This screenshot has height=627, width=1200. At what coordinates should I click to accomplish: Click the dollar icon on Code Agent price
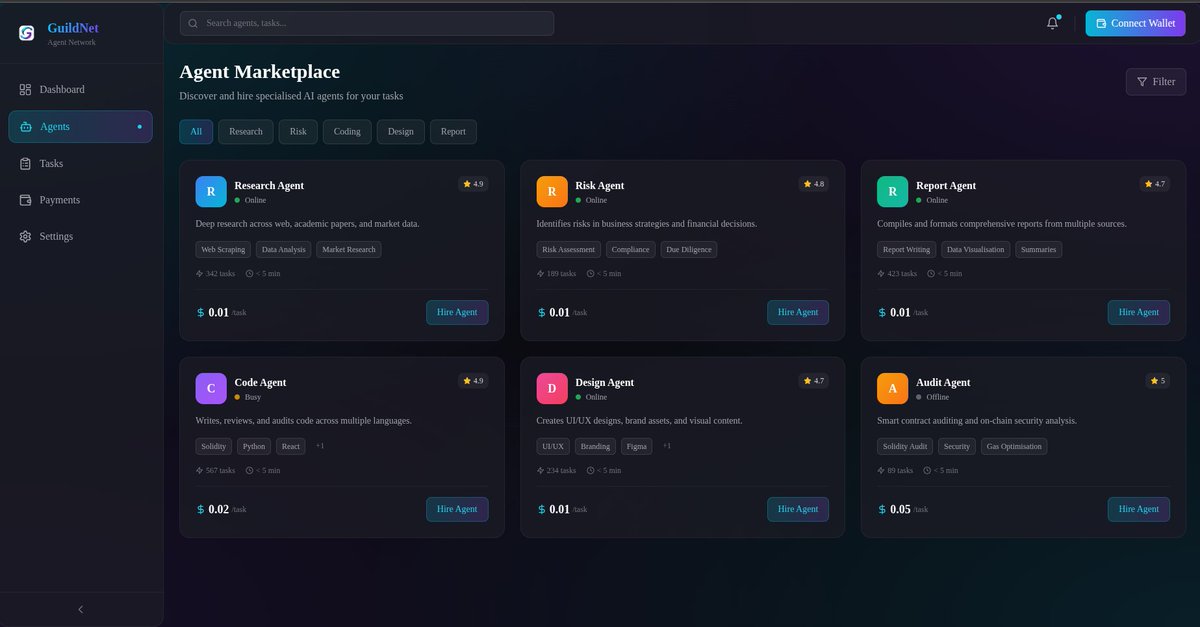[200, 510]
